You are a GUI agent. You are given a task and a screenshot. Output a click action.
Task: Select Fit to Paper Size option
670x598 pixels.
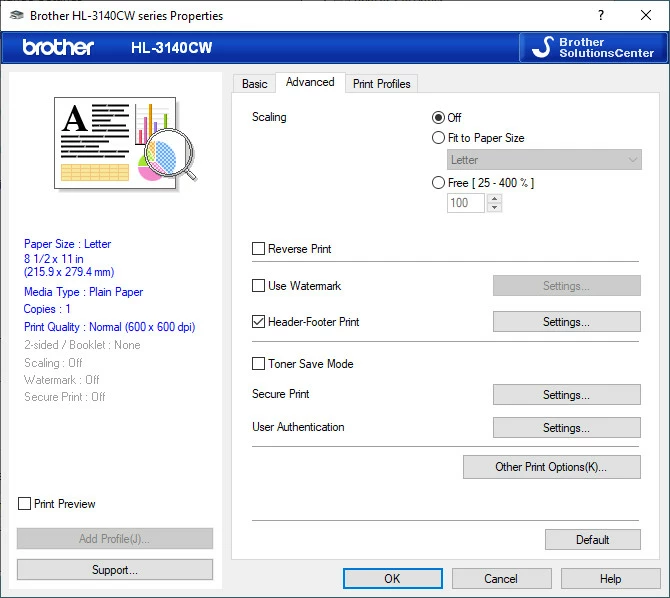click(x=438, y=138)
